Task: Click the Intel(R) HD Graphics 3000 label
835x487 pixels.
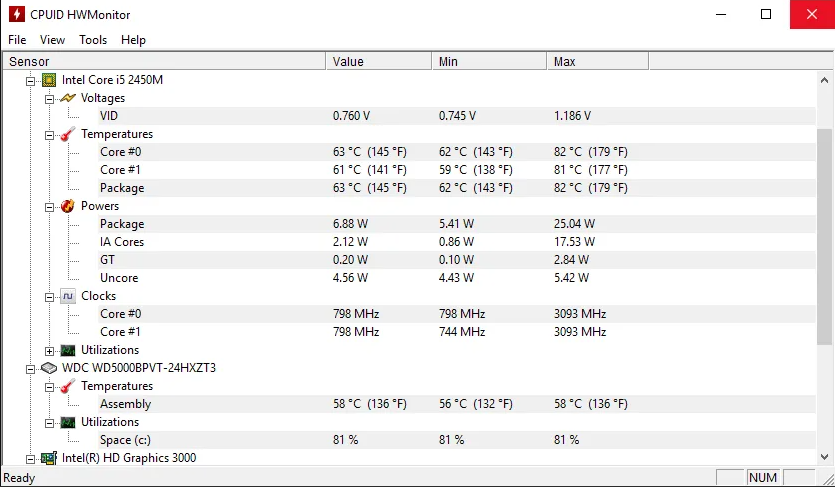Action: pos(129,458)
